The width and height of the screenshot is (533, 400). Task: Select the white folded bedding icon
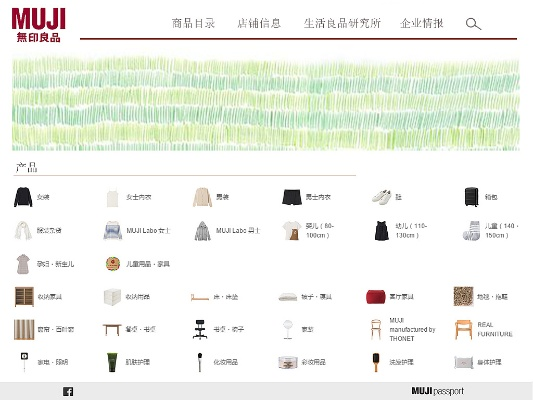coord(288,297)
